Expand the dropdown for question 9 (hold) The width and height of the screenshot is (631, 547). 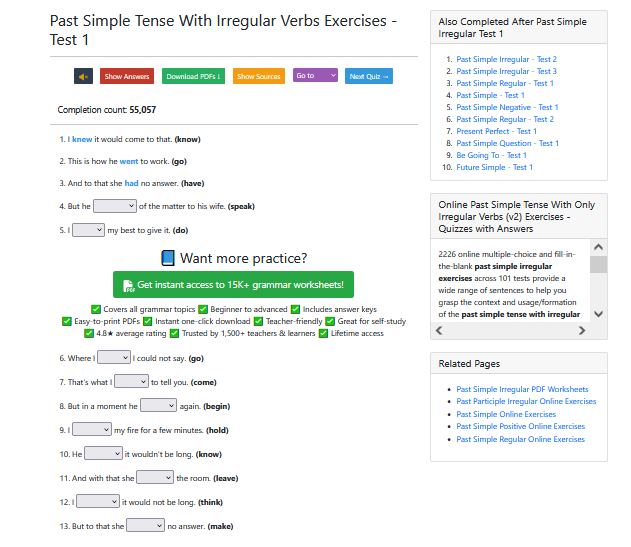coord(92,429)
